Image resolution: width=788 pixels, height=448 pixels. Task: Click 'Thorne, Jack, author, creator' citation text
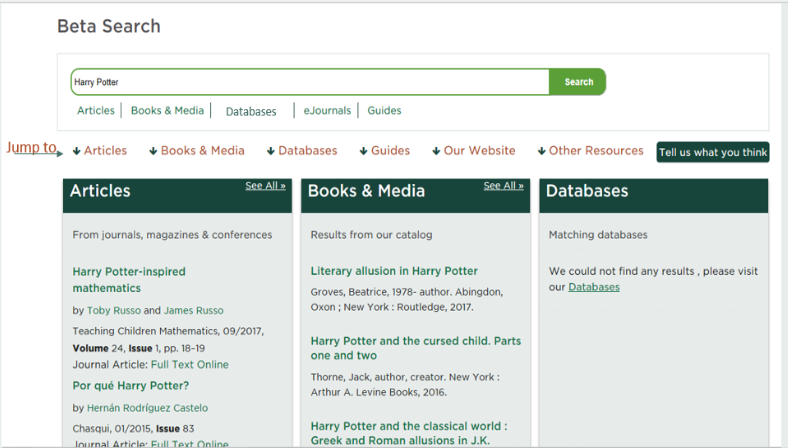pyautogui.click(x=405, y=385)
